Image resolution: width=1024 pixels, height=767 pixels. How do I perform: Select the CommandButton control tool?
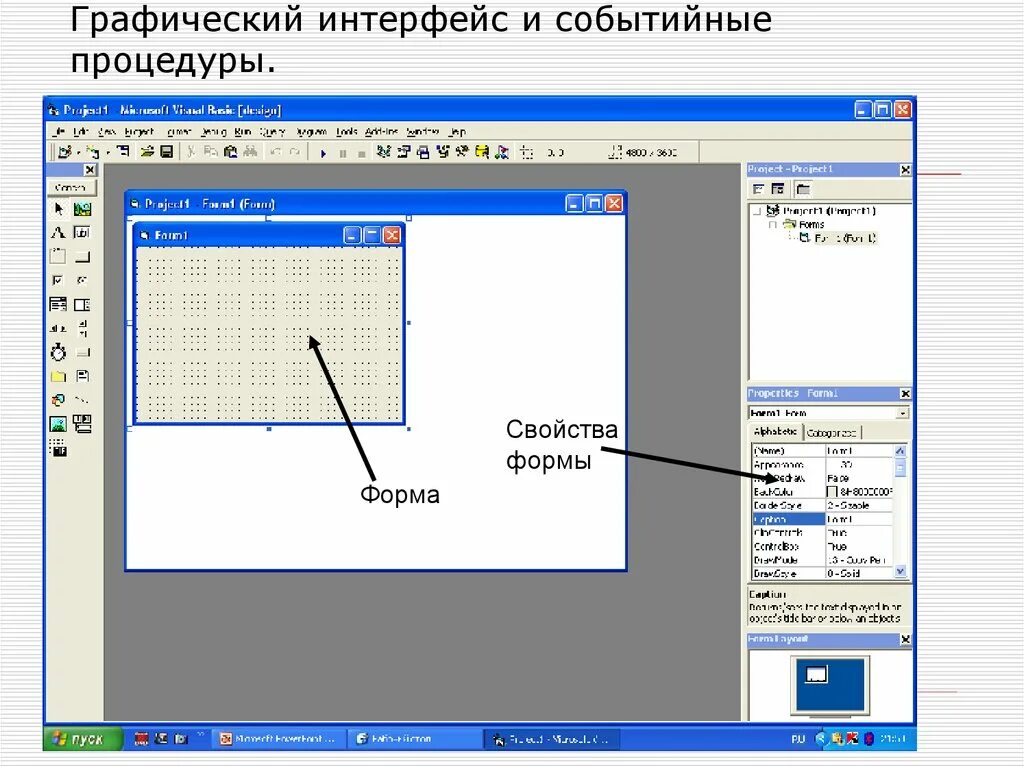pos(82,257)
